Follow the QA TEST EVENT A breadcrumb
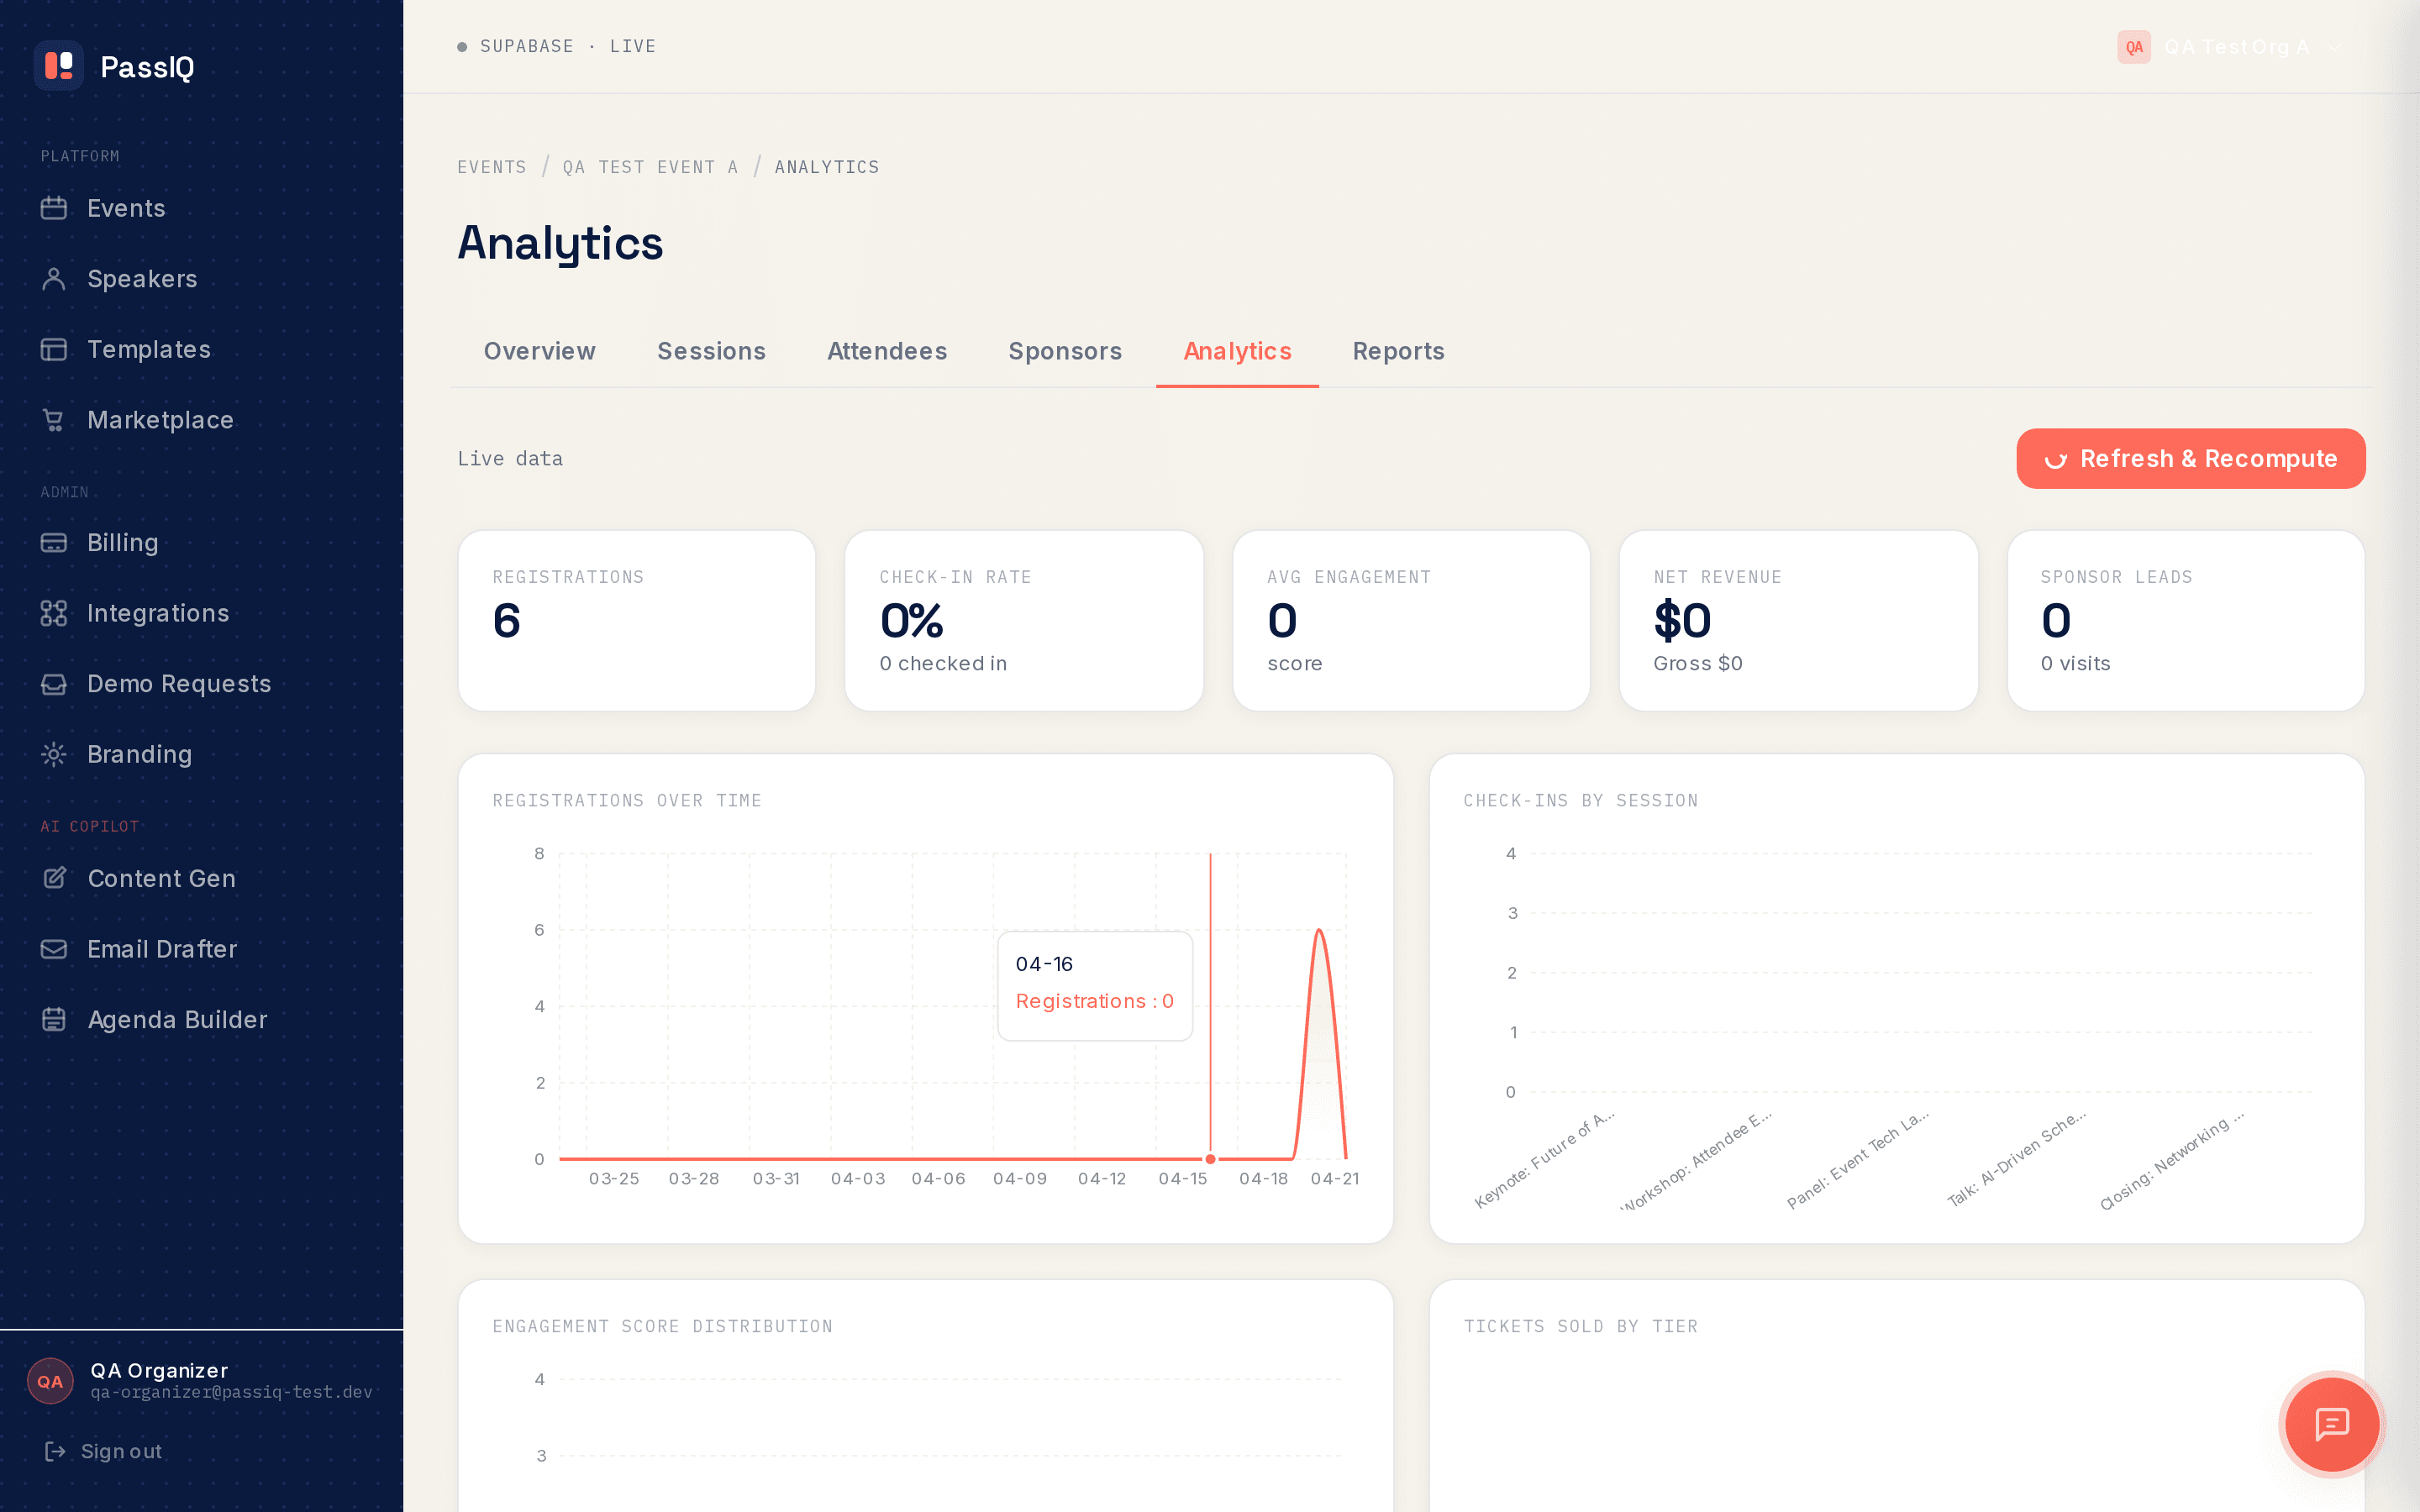2420x1512 pixels. click(650, 167)
